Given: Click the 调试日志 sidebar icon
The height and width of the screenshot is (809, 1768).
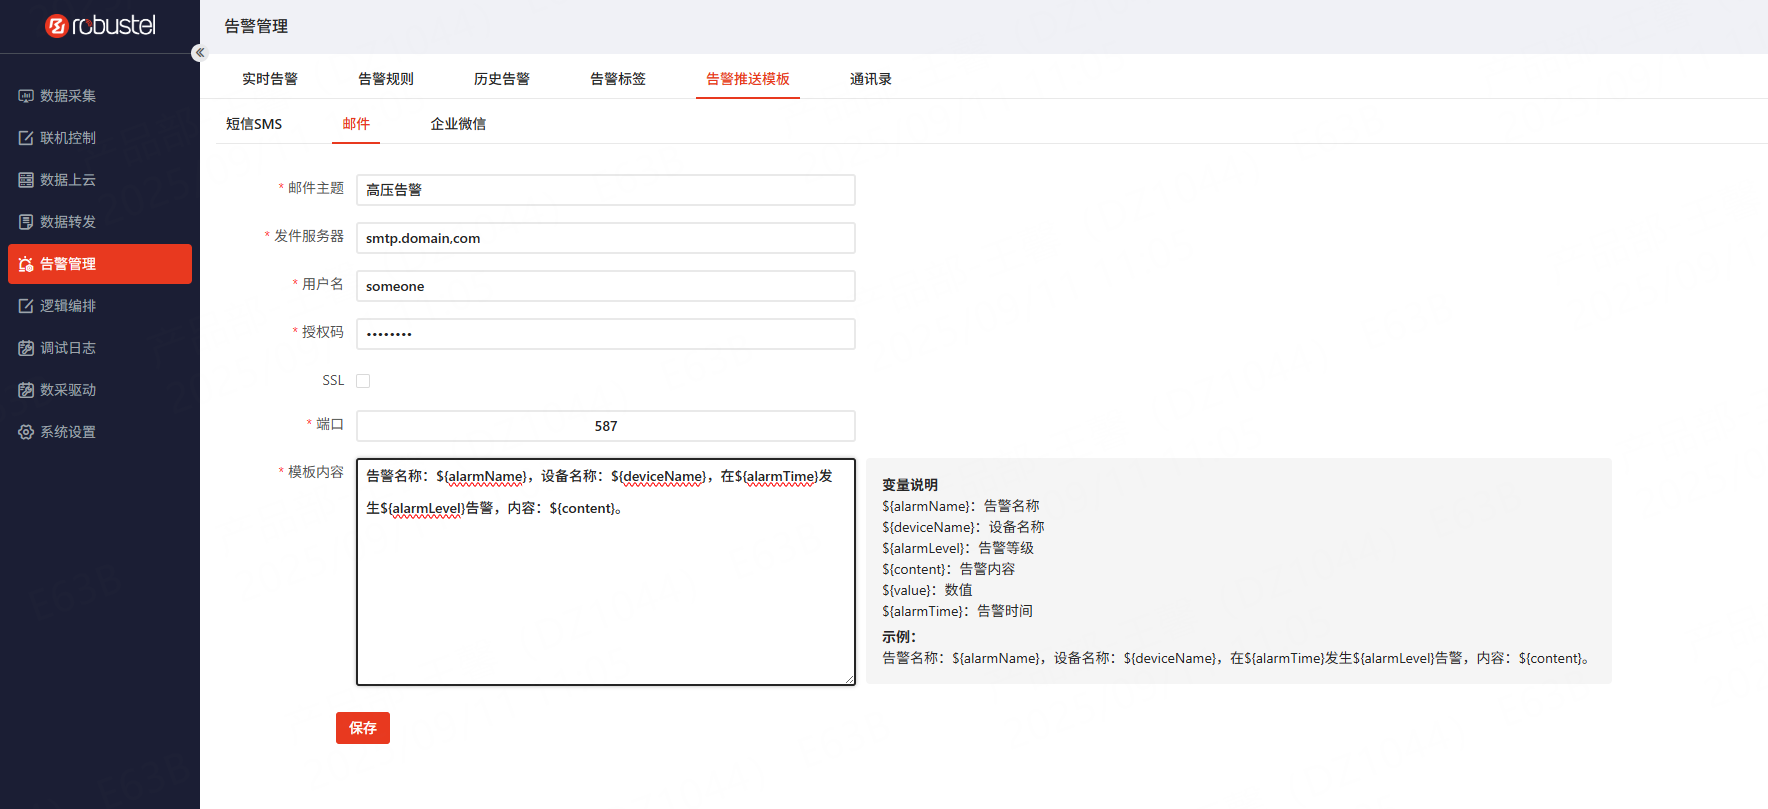Looking at the screenshot, I should (x=26, y=348).
